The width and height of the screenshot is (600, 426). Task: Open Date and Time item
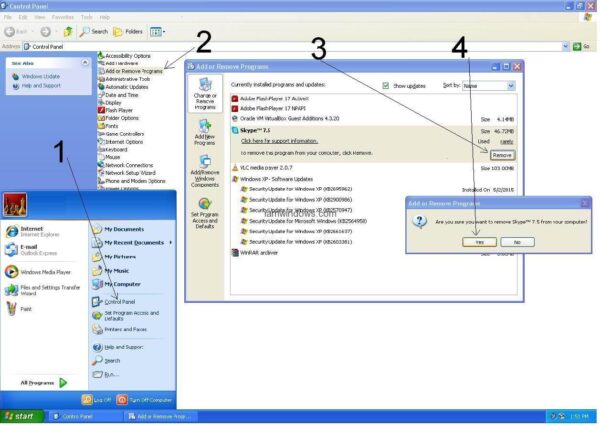point(118,95)
